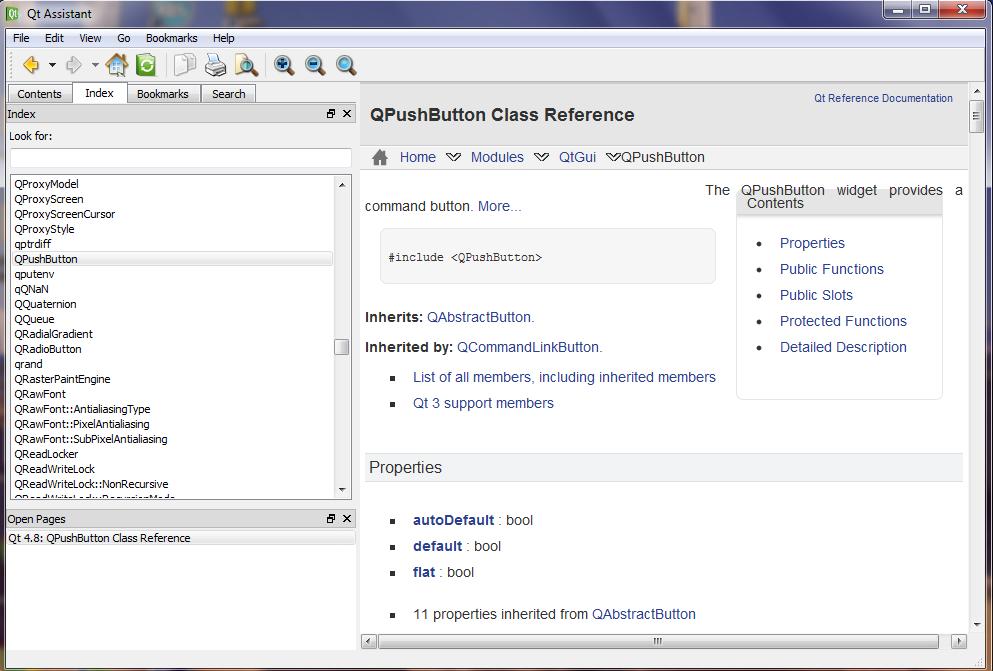Image resolution: width=993 pixels, height=671 pixels.
Task: Switch to the Bookmarks tab
Action: coord(163,94)
